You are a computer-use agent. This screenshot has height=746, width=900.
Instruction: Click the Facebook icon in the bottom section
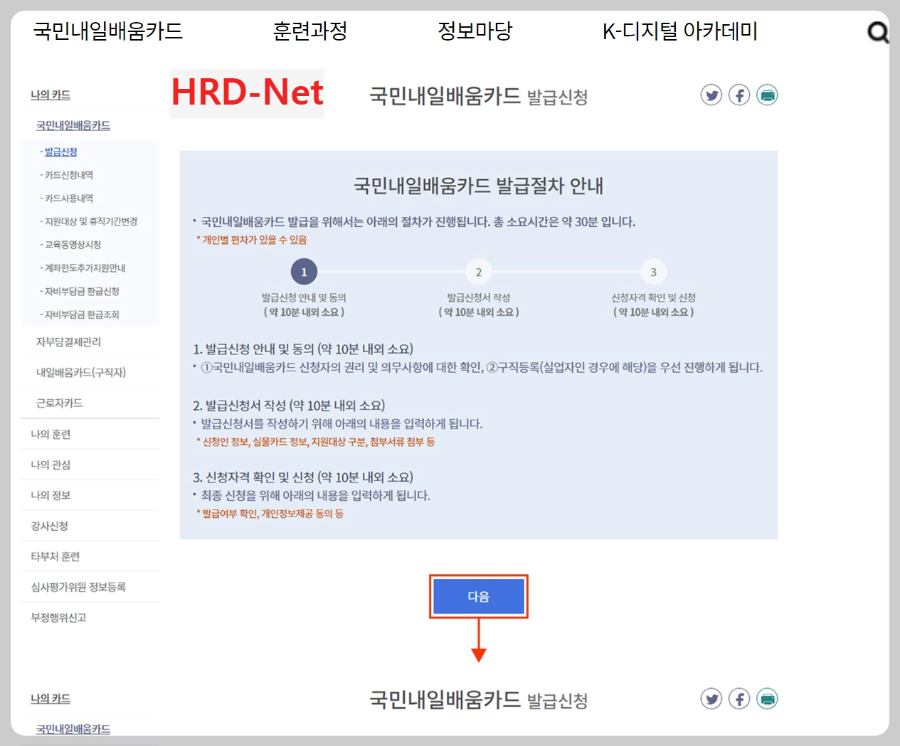click(739, 699)
